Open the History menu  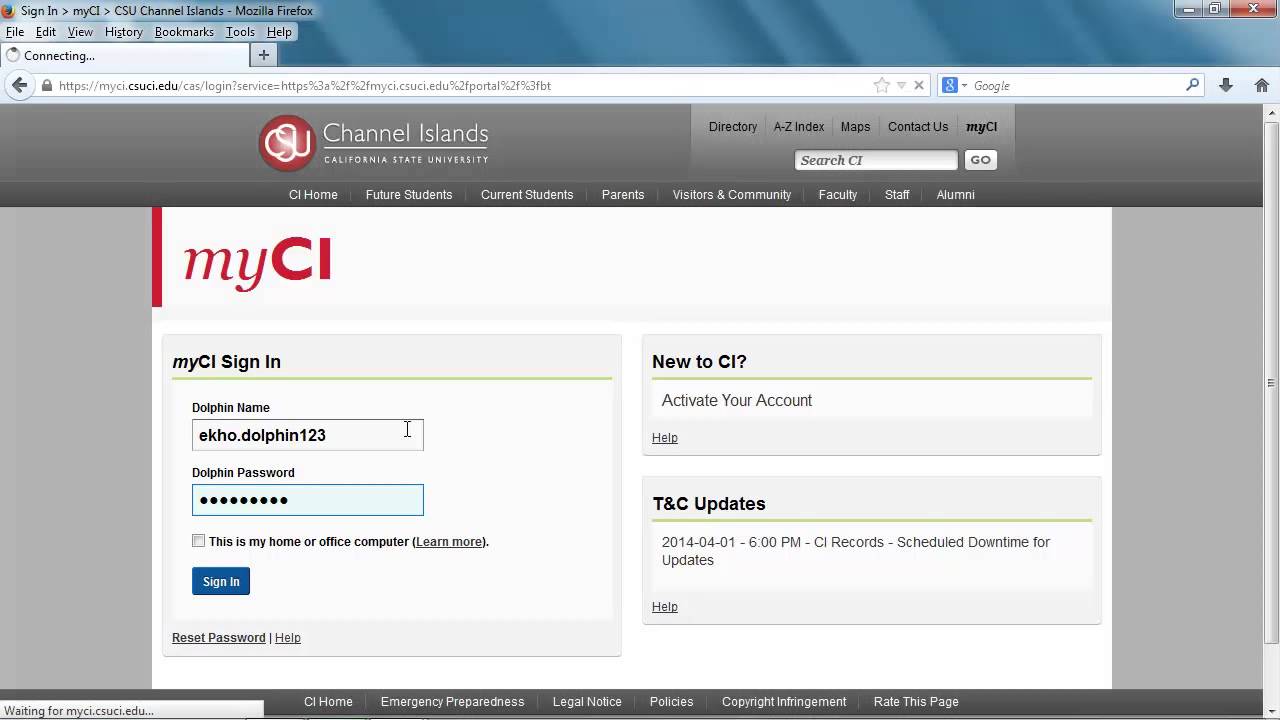124,32
